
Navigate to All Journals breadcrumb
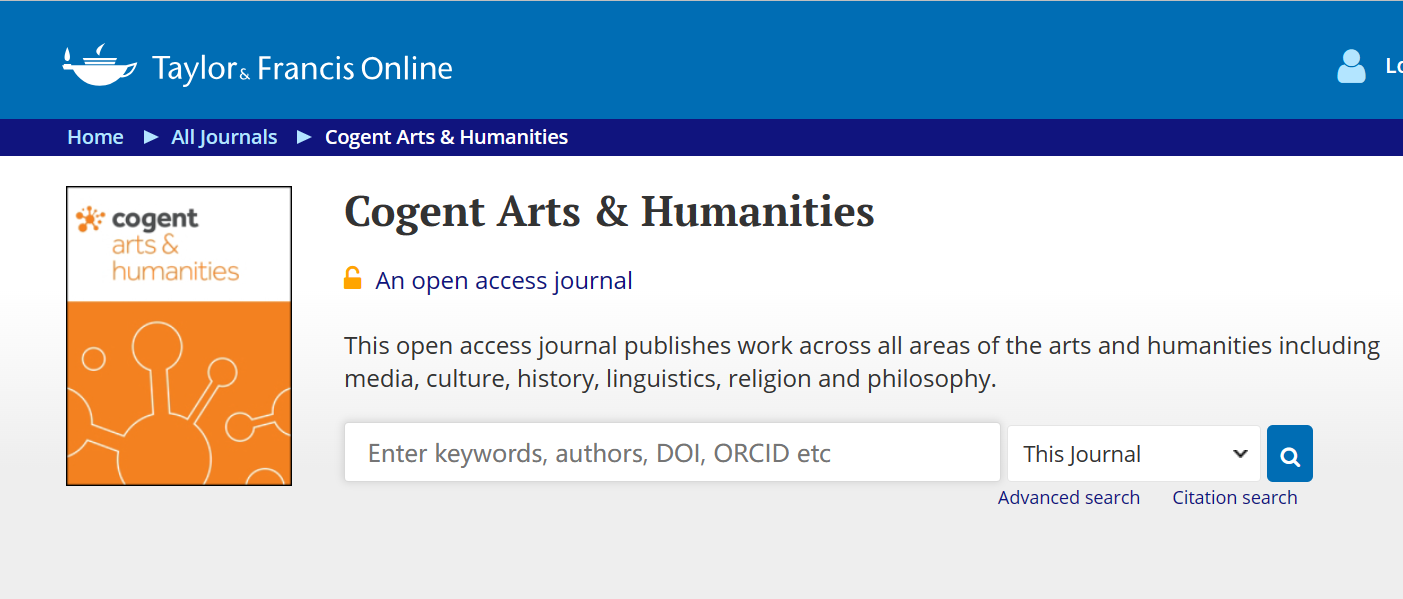point(224,137)
